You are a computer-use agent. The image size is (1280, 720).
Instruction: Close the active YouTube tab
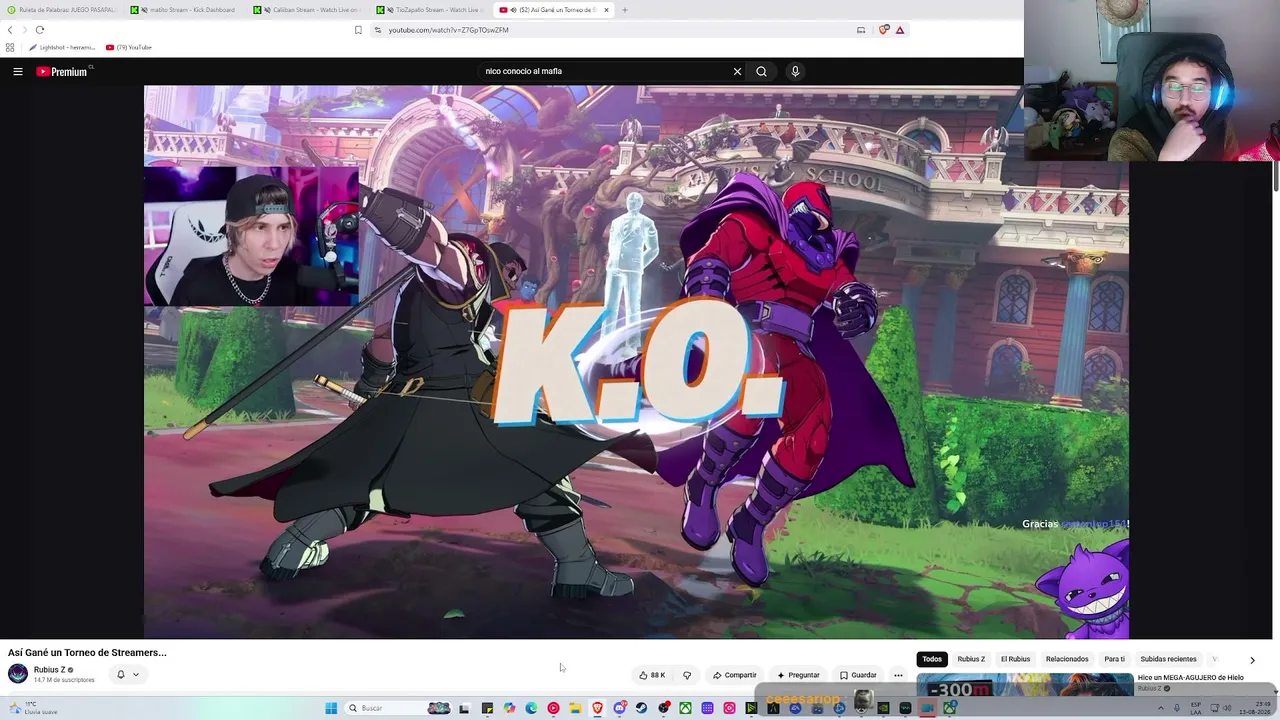606,10
